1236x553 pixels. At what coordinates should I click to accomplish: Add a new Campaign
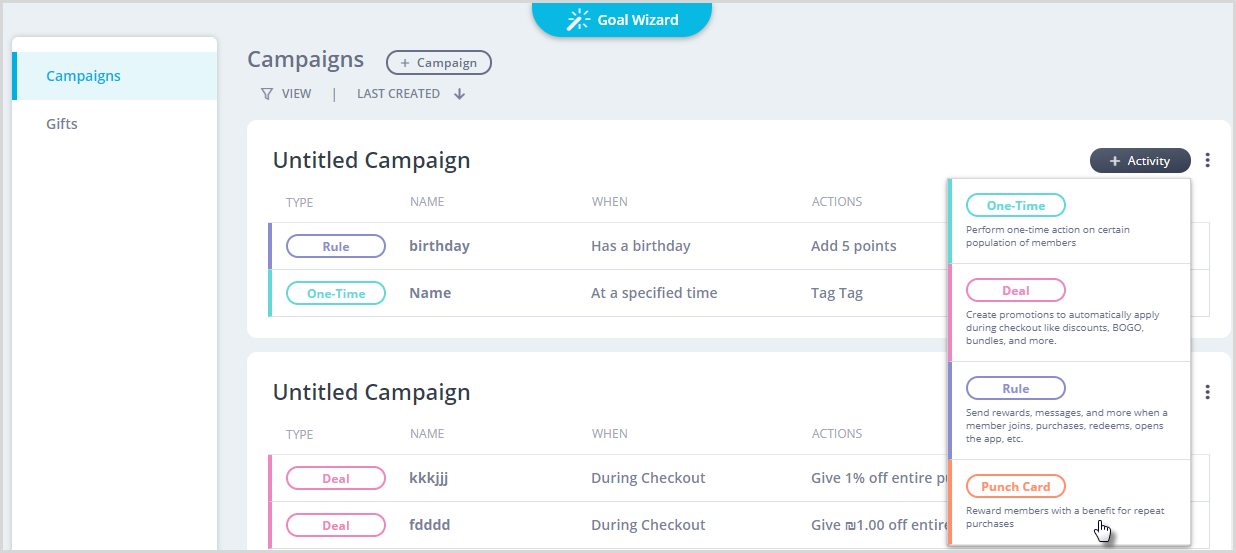pyautogui.click(x=439, y=62)
